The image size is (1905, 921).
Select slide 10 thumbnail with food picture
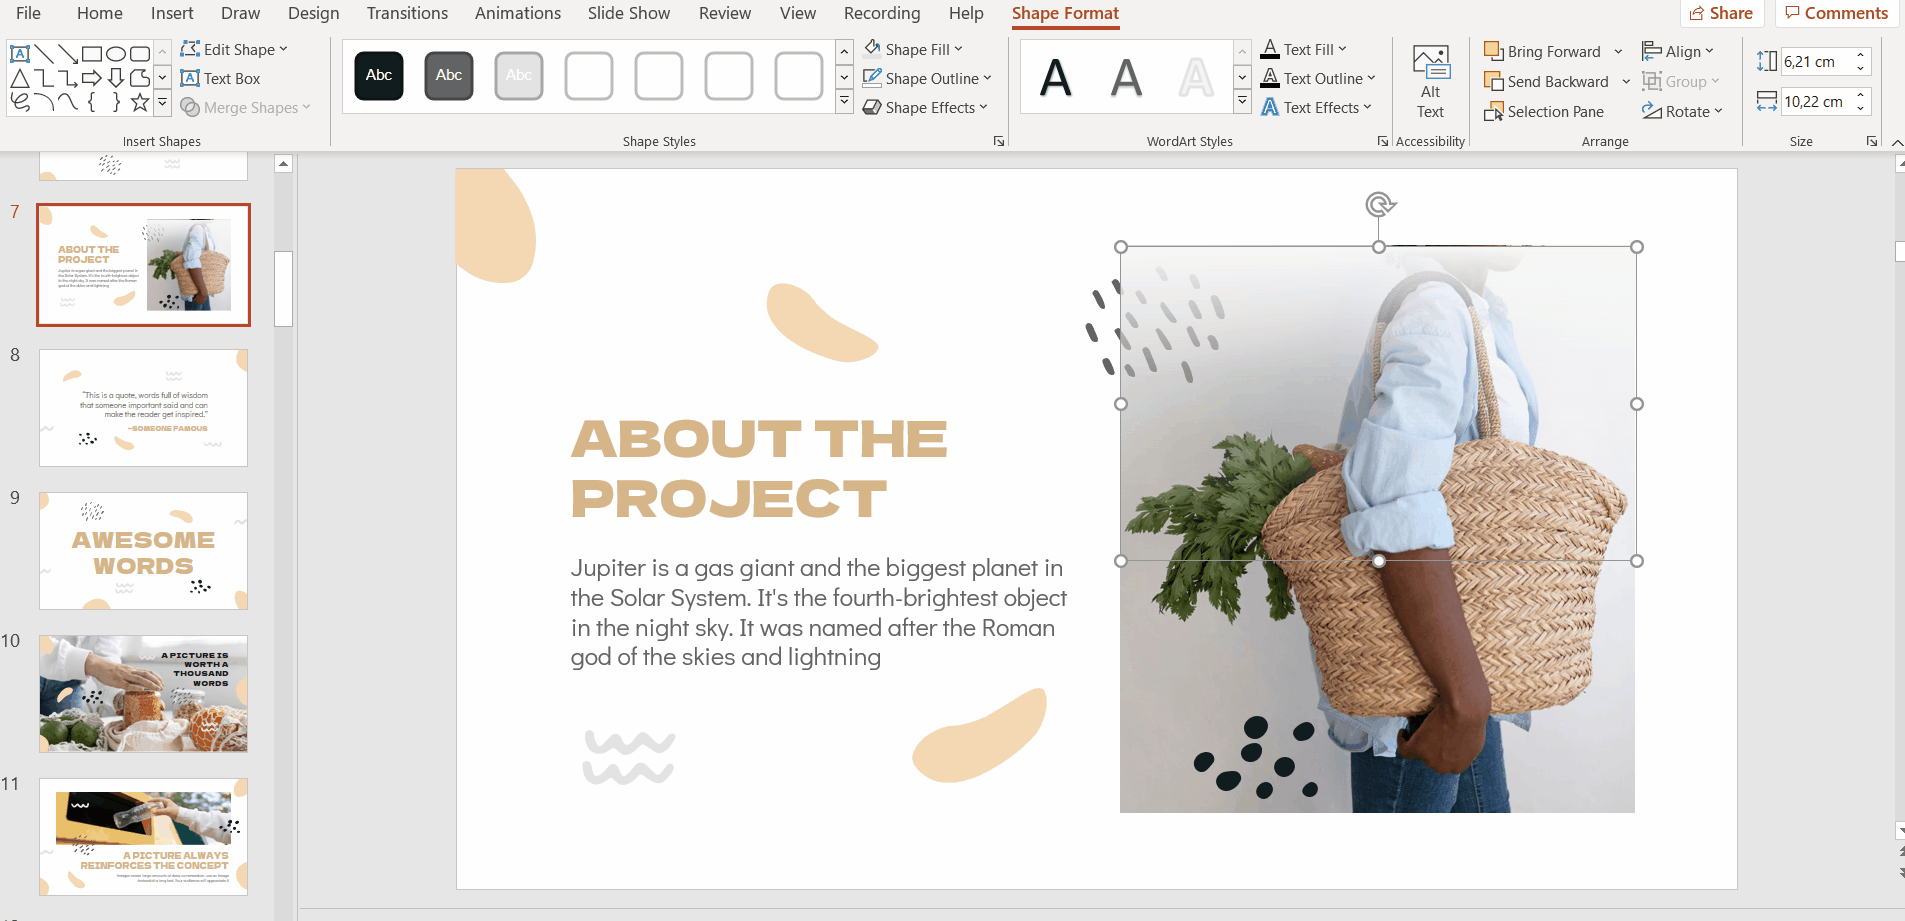tap(143, 693)
